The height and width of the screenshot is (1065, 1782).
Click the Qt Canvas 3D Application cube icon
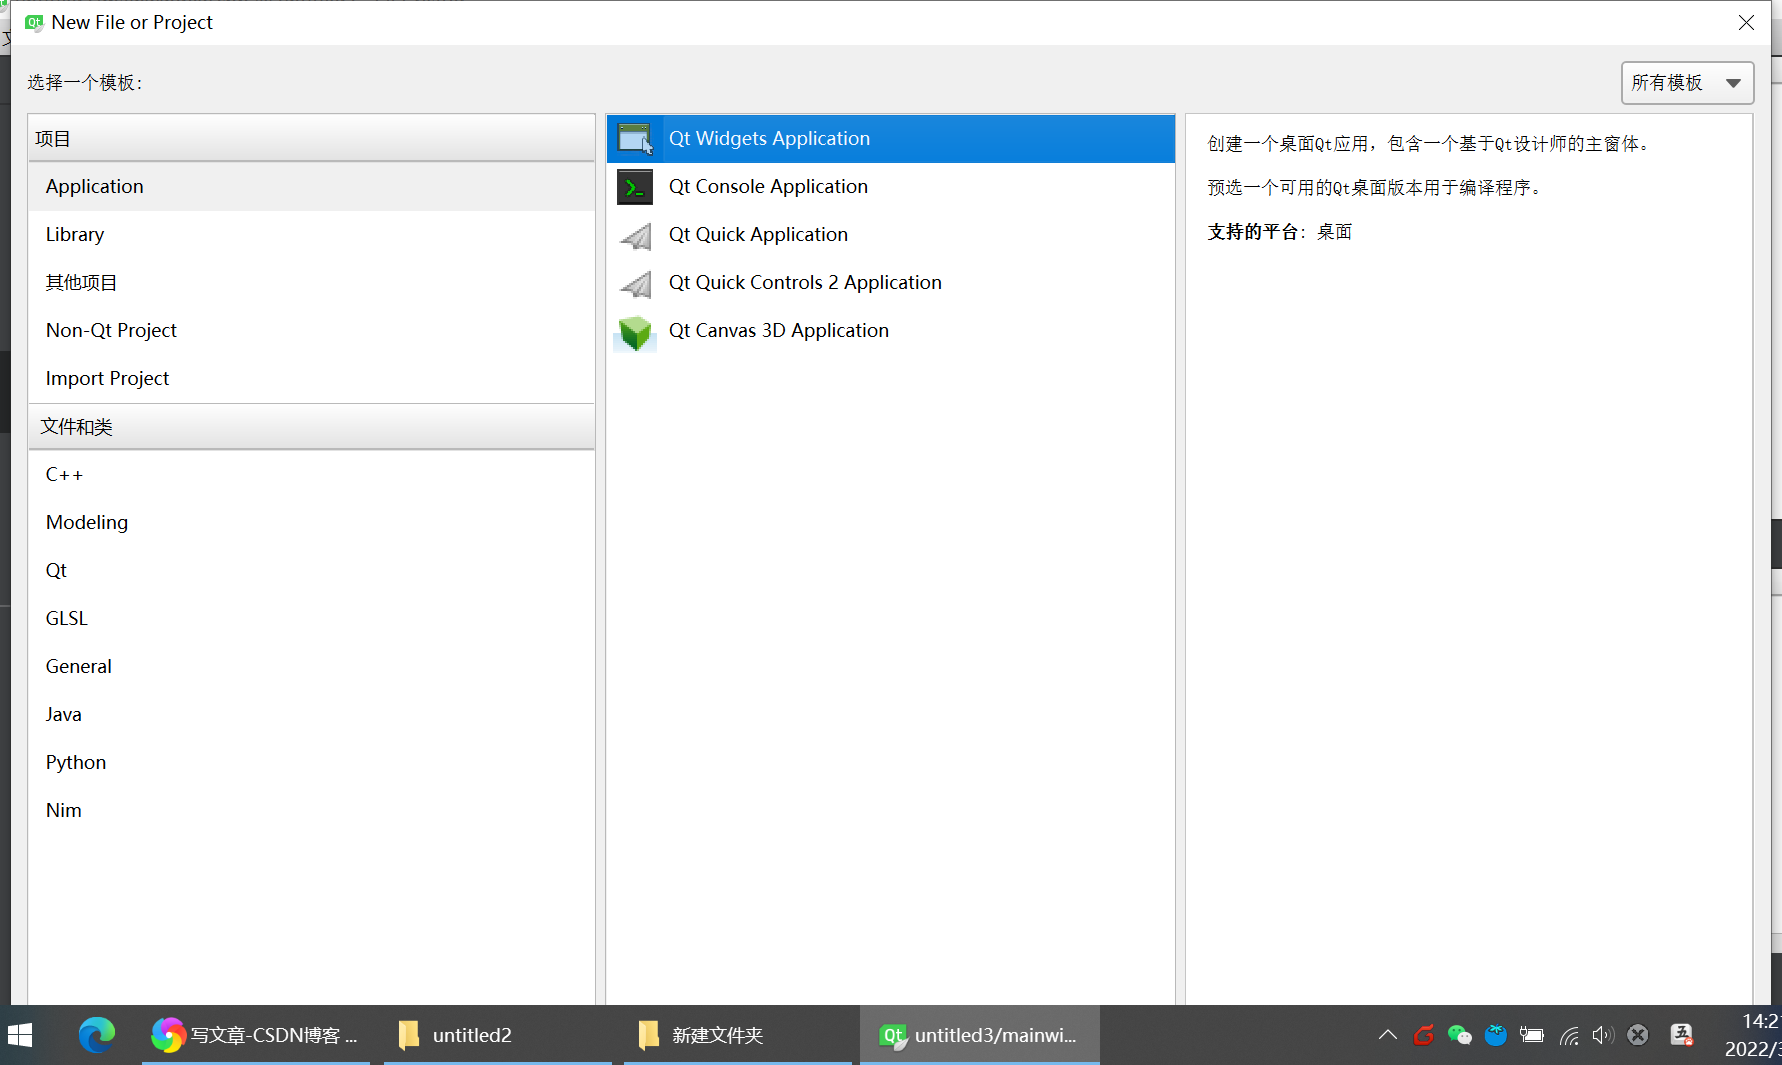point(634,331)
